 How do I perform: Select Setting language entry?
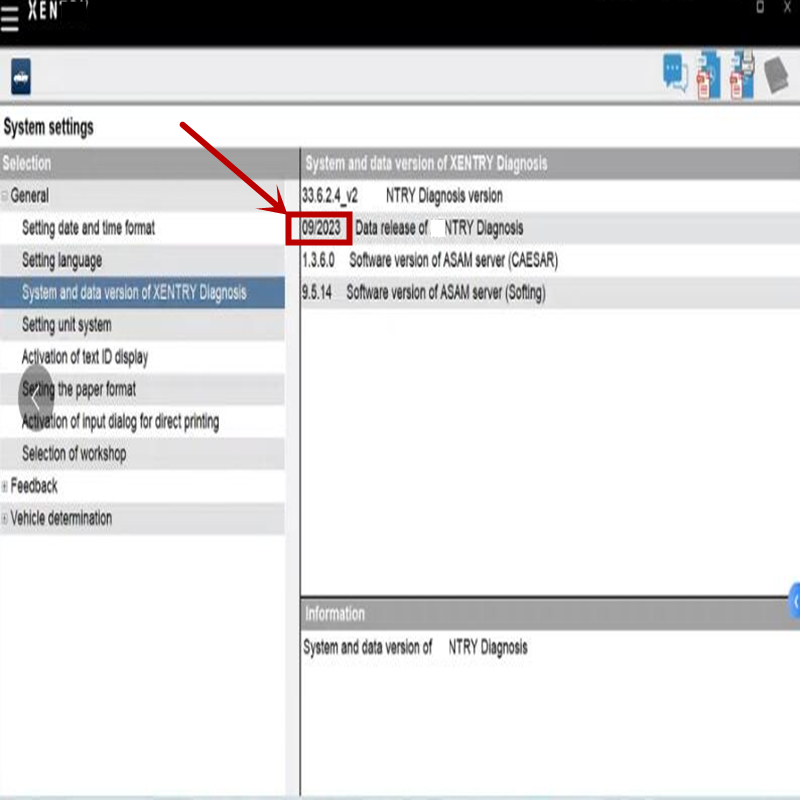click(x=142, y=260)
